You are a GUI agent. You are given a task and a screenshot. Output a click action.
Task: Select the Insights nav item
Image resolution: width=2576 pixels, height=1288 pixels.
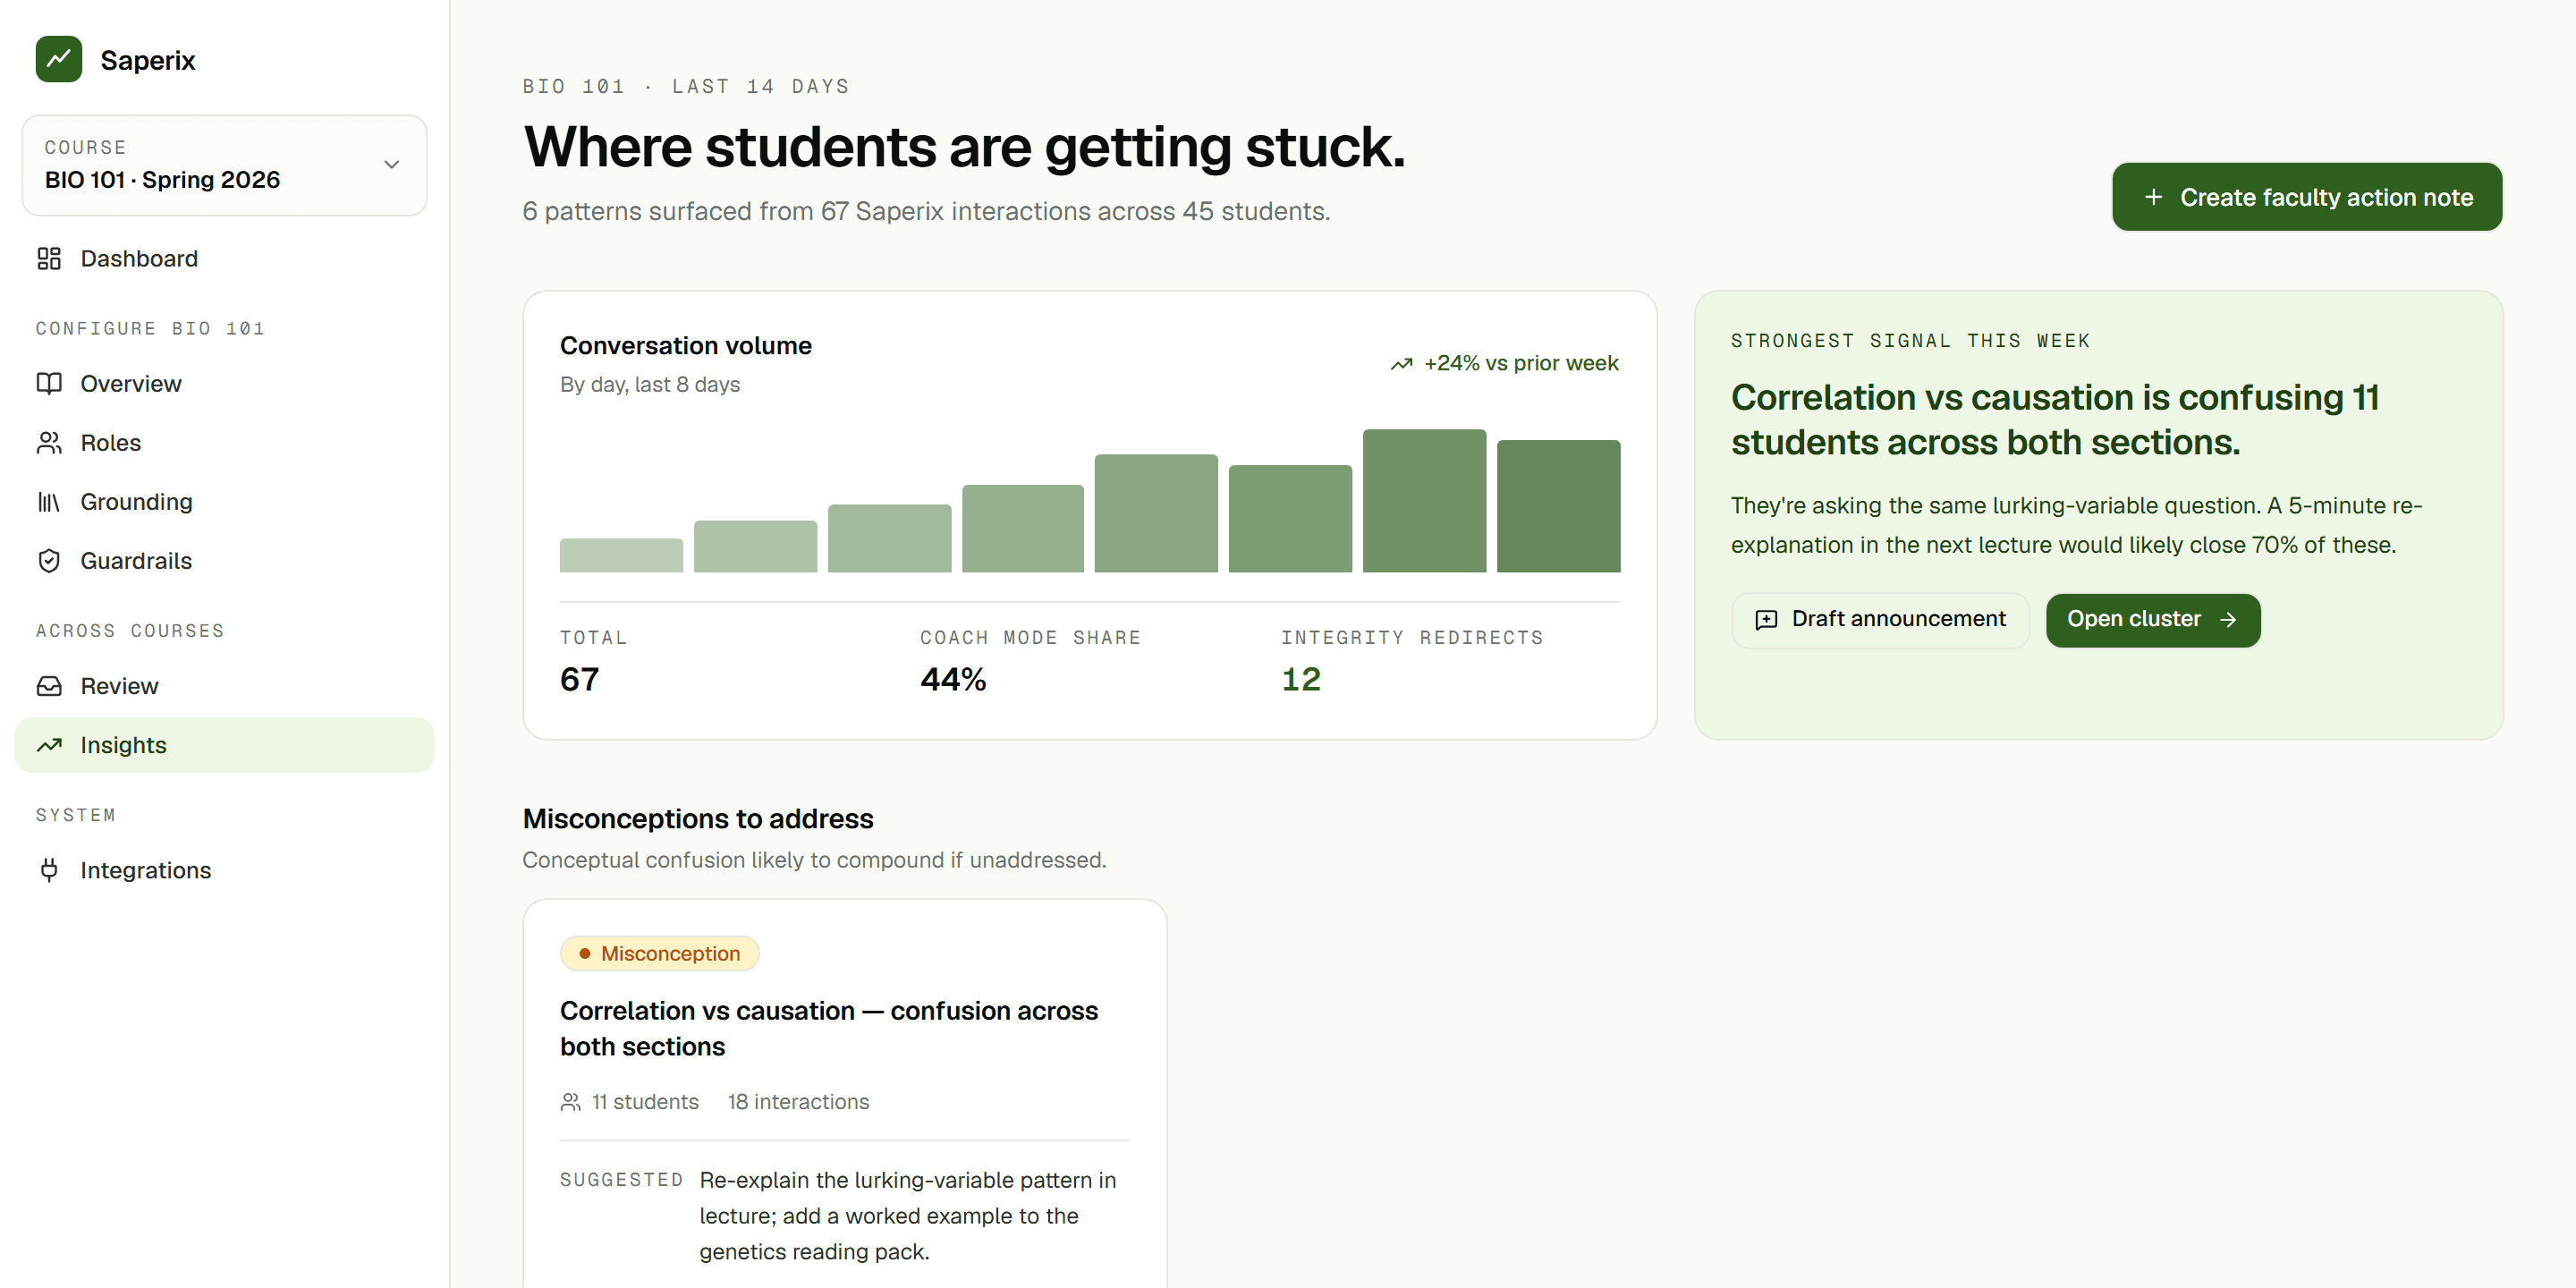(x=224, y=745)
